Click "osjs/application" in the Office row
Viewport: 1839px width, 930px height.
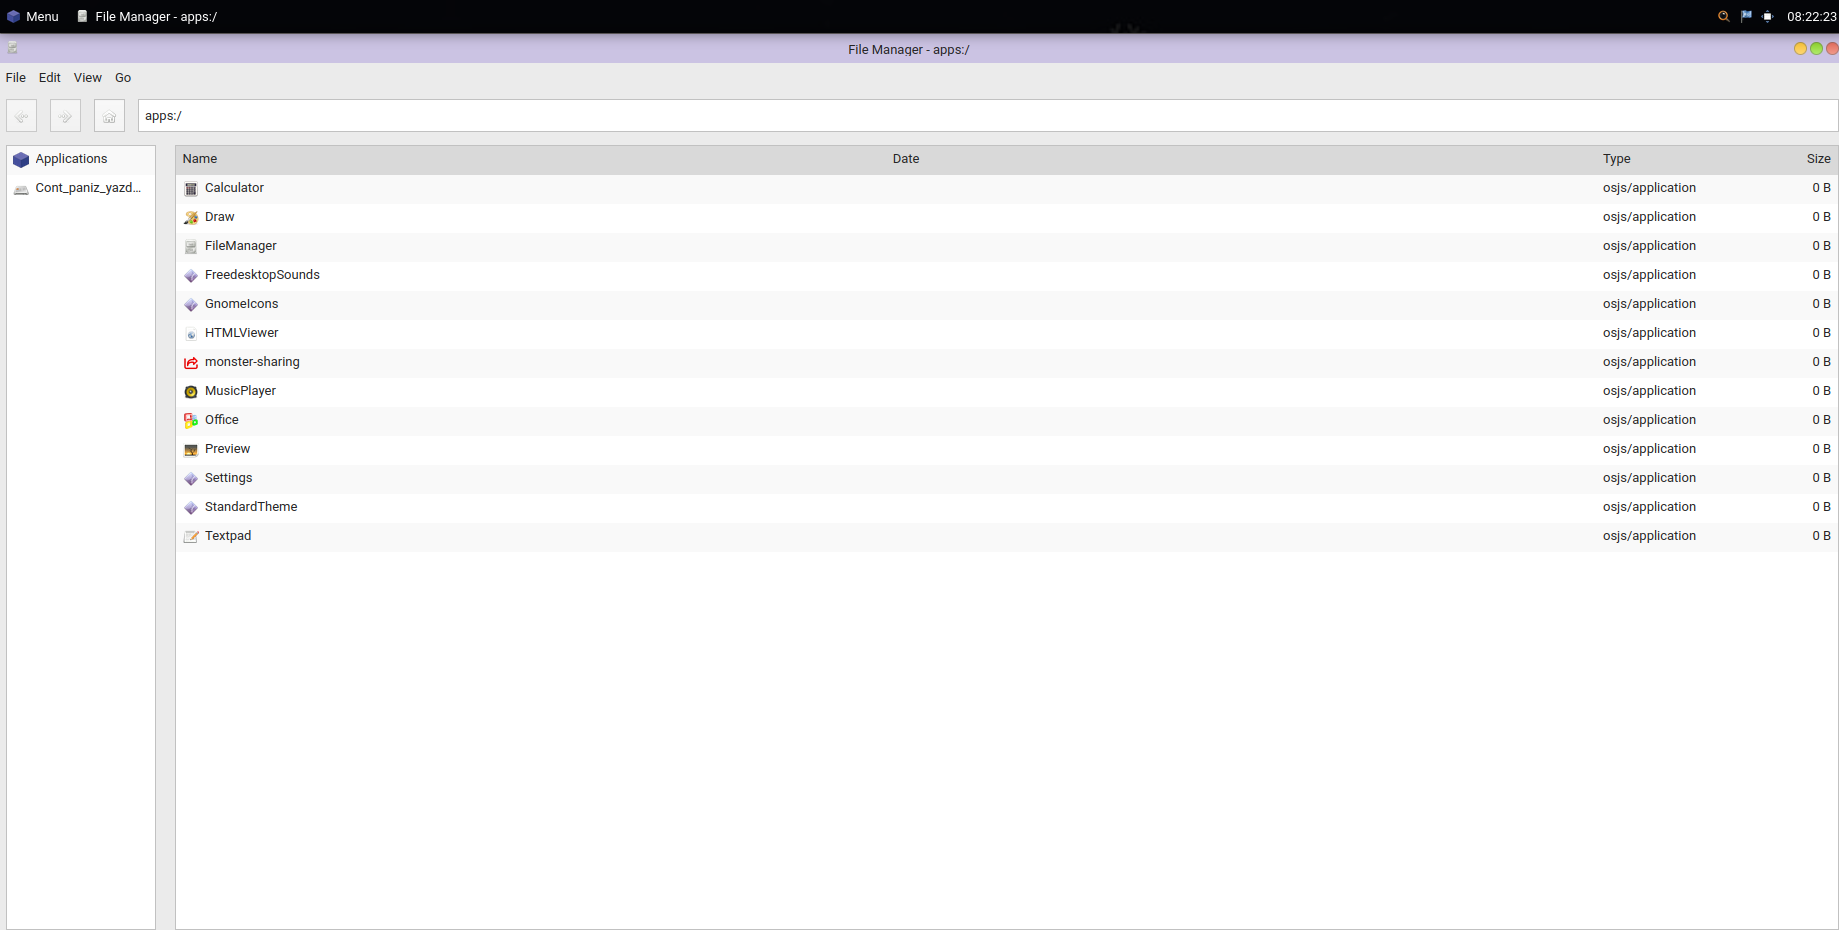1649,420
